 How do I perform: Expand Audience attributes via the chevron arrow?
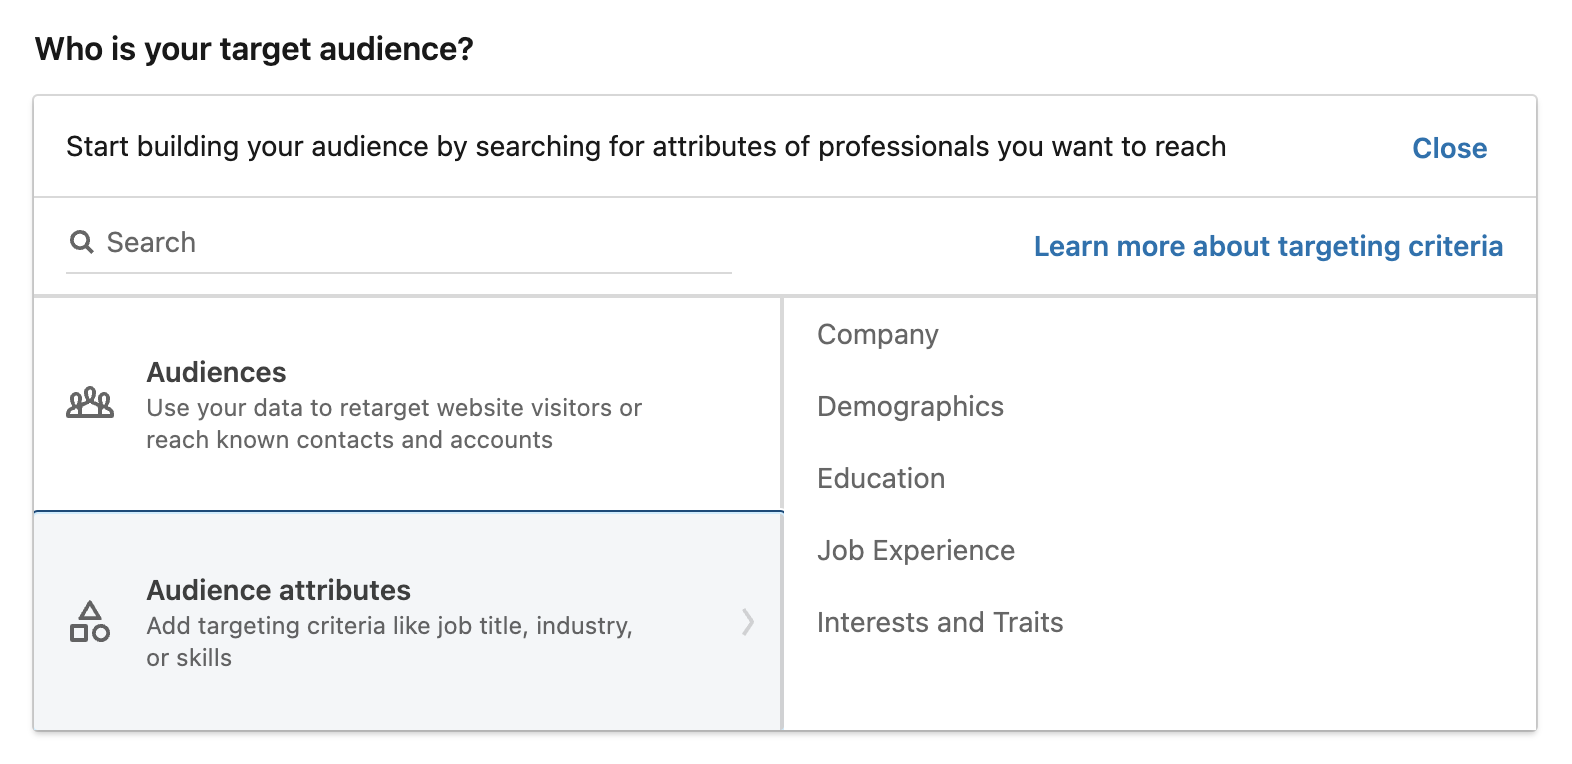pos(748,622)
